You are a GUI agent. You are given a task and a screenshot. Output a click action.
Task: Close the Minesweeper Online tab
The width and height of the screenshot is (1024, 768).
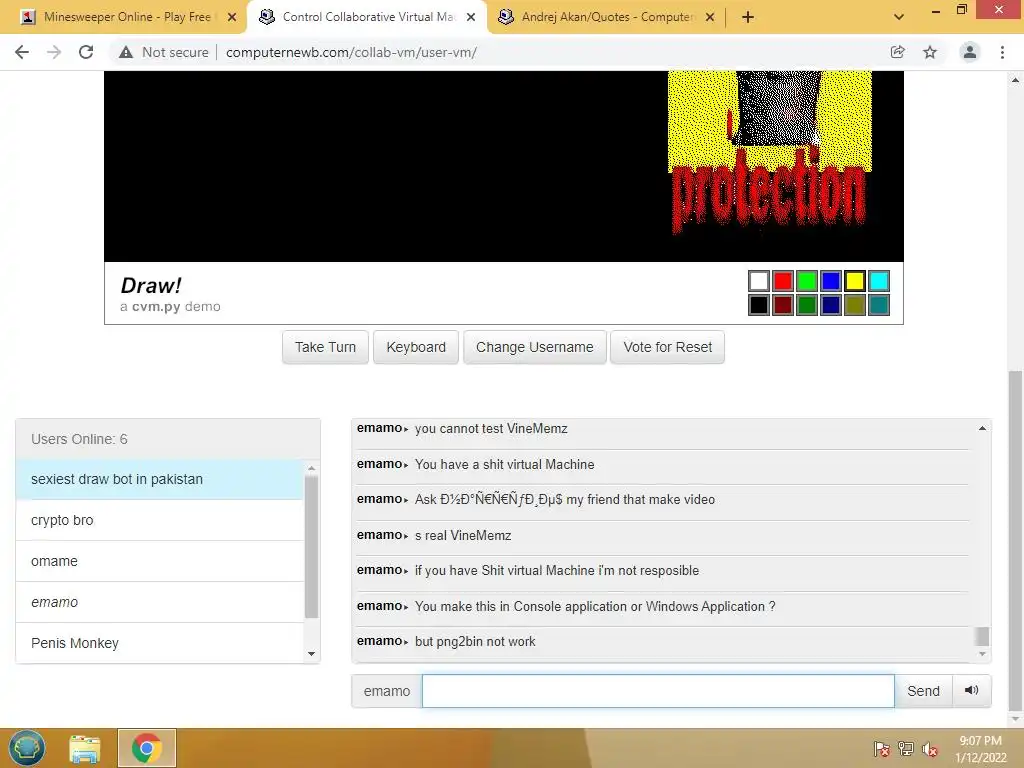[x=232, y=17]
